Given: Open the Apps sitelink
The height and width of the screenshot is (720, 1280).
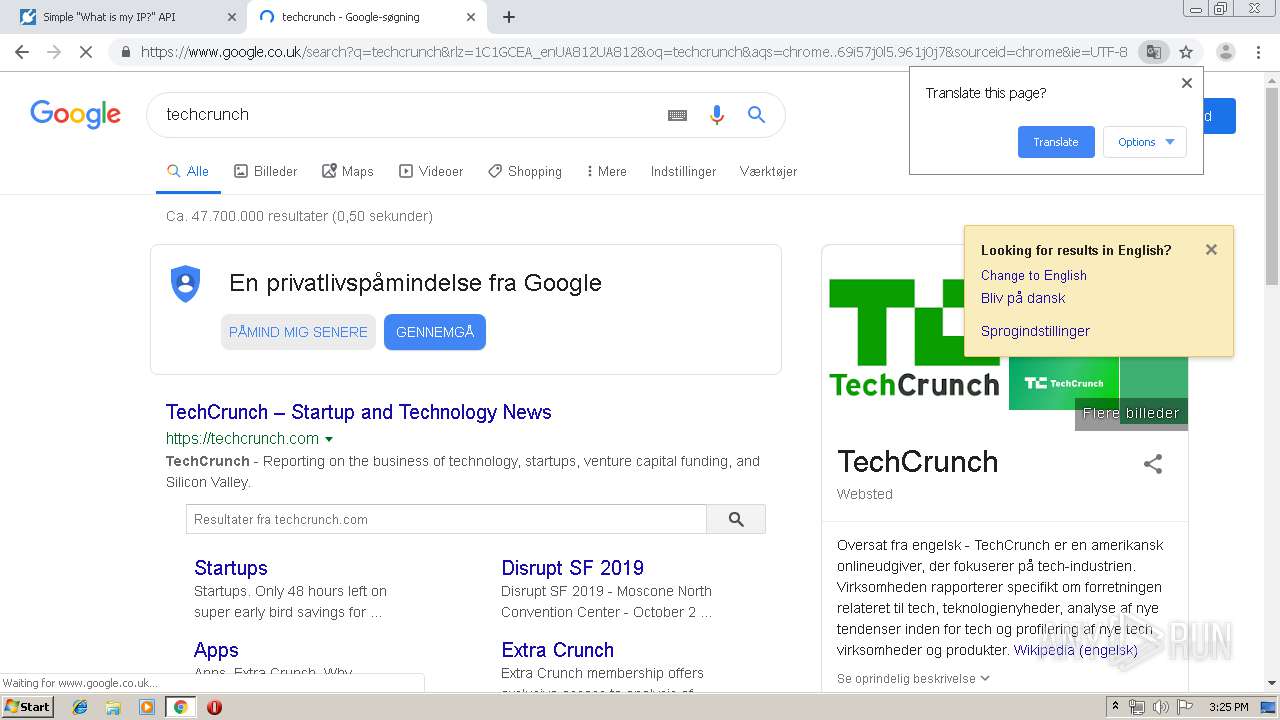Looking at the screenshot, I should 216,650.
